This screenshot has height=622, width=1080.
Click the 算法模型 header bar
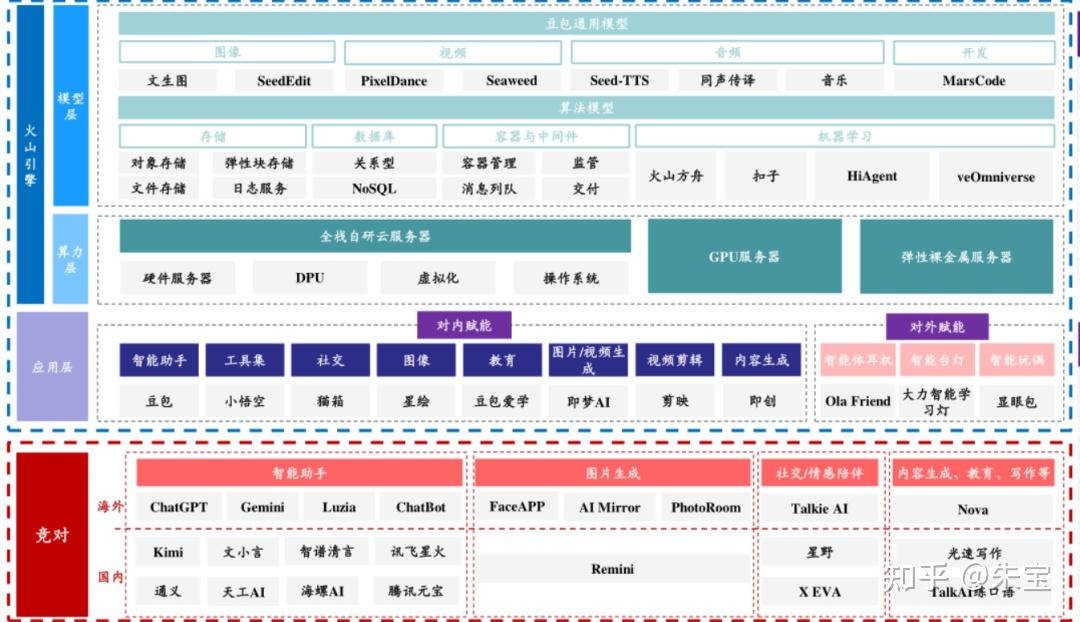coord(586,107)
